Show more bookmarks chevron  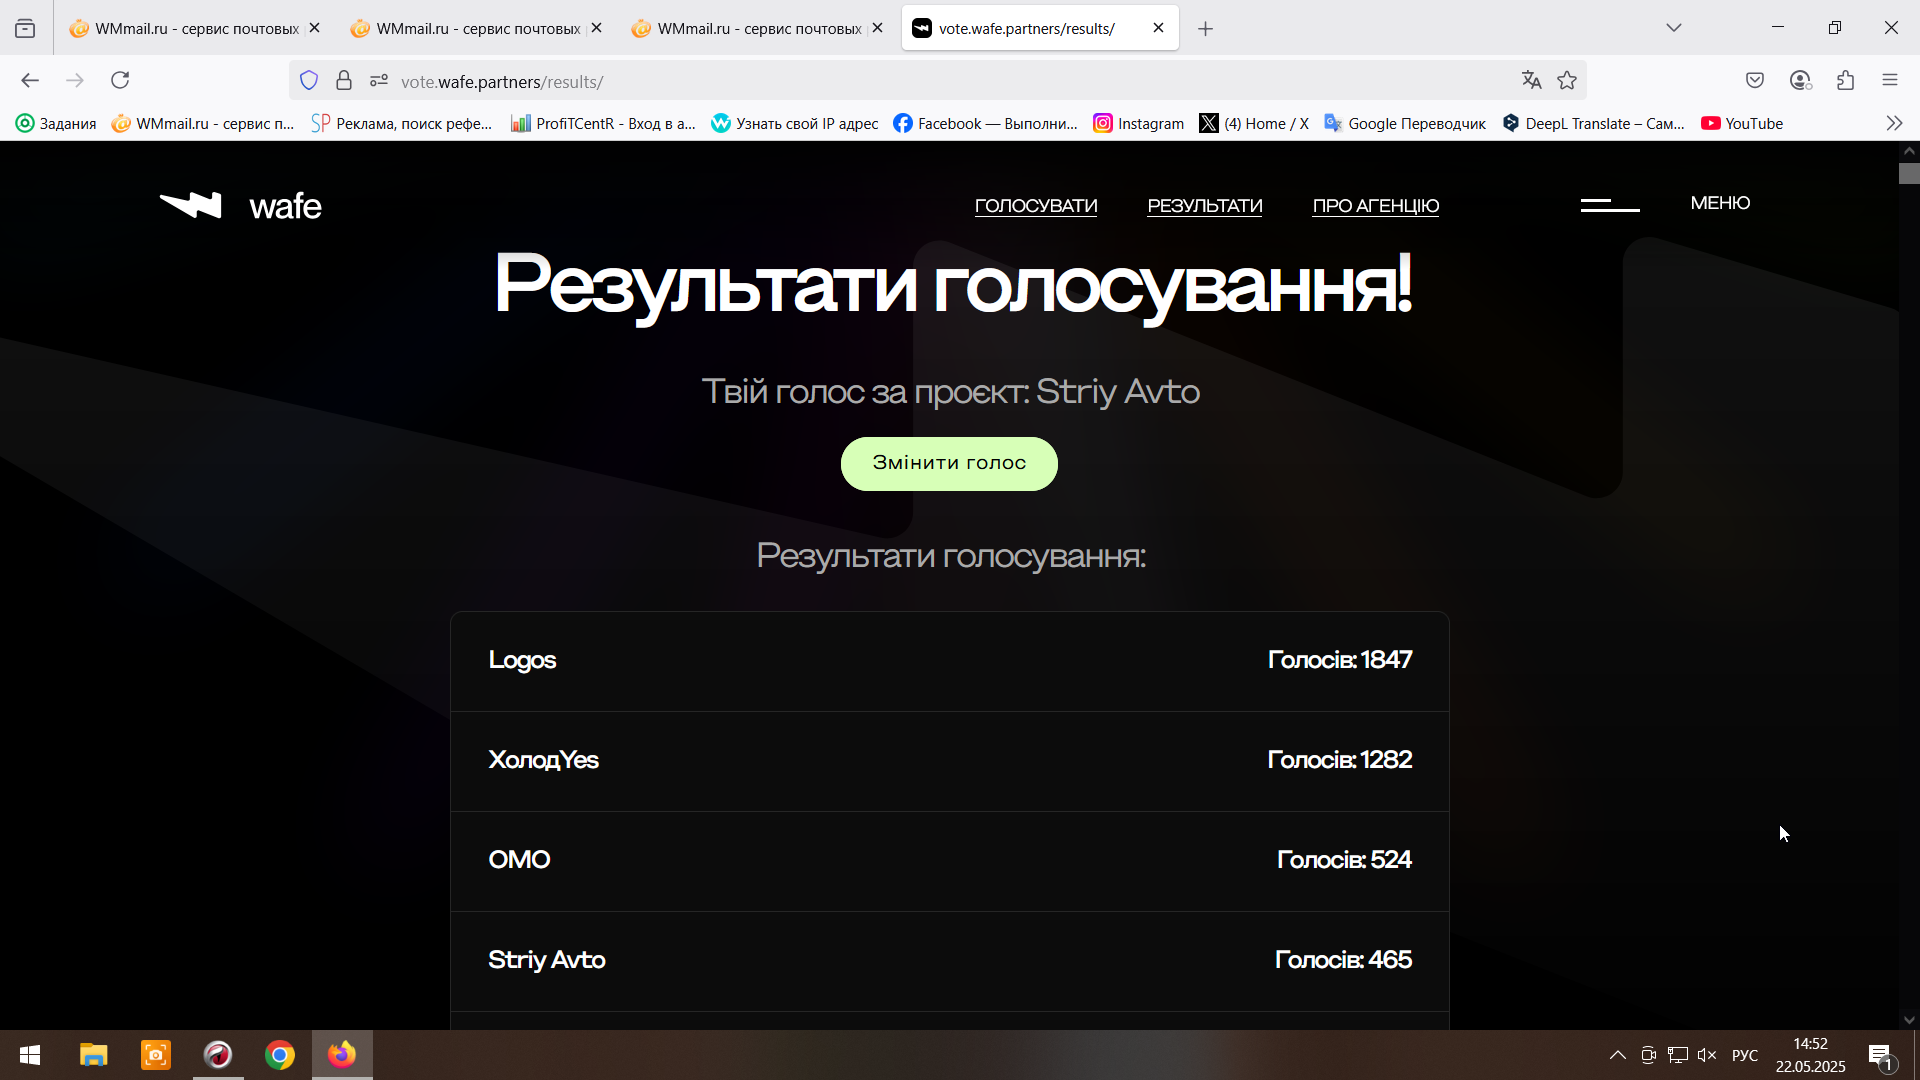coord(1894,123)
